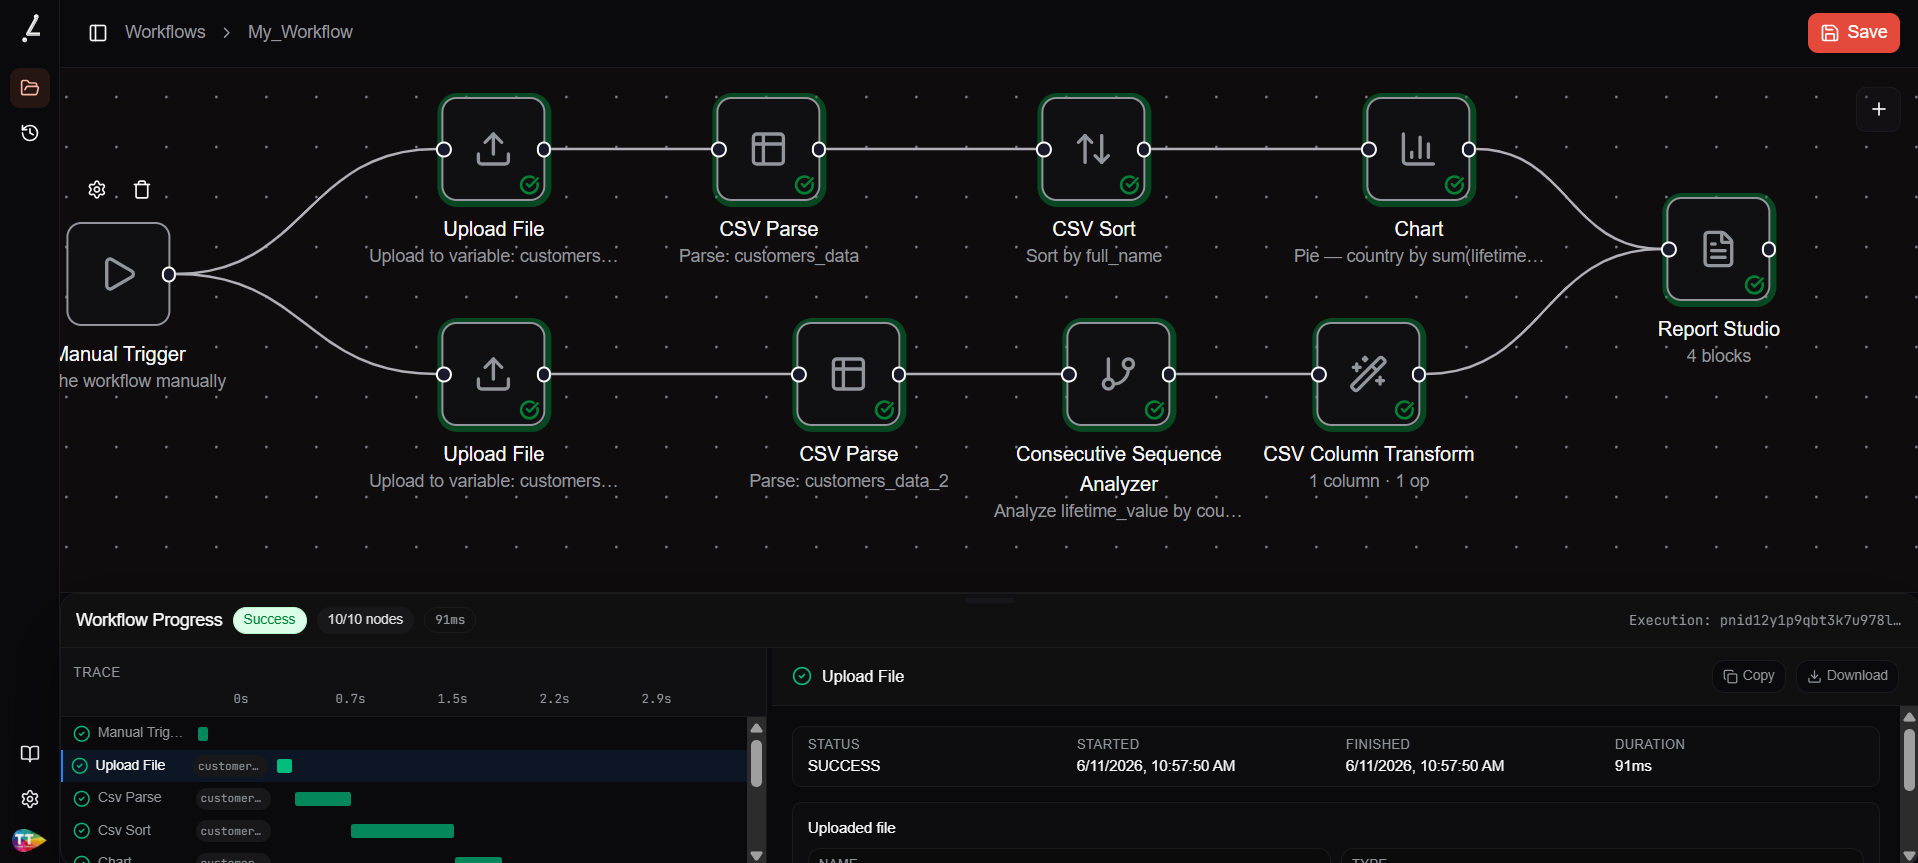Click the Download button in output panel
This screenshot has width=1918, height=863.
pos(1847,676)
